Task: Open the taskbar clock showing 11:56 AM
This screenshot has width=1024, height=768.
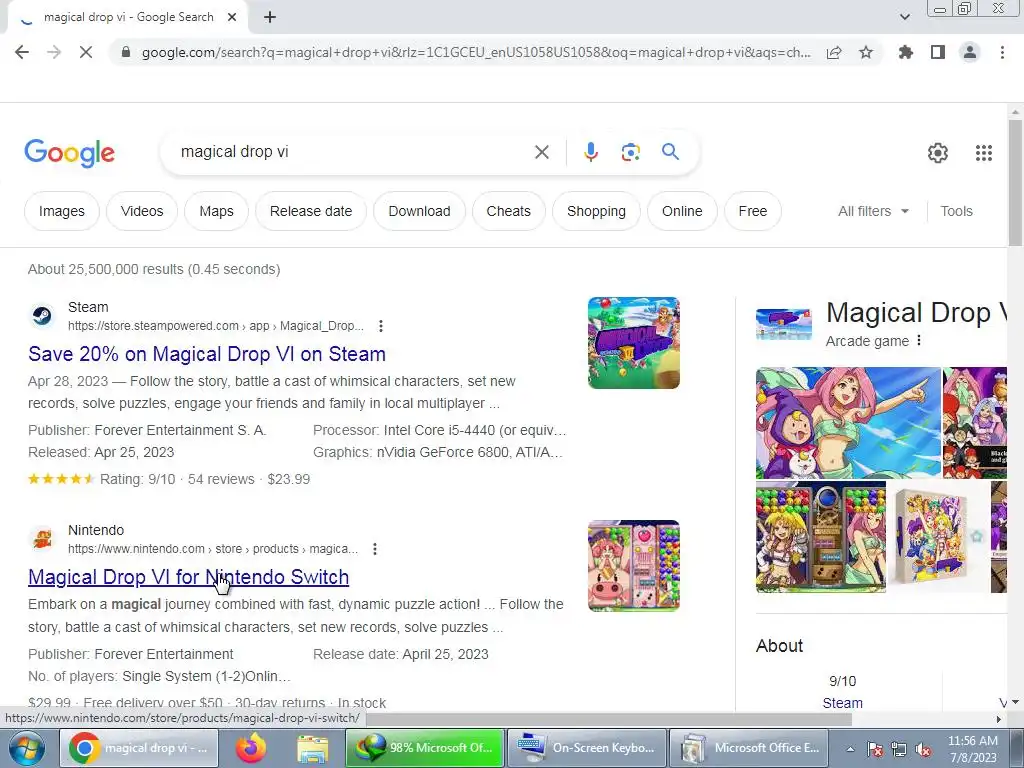Action: click(x=972, y=748)
